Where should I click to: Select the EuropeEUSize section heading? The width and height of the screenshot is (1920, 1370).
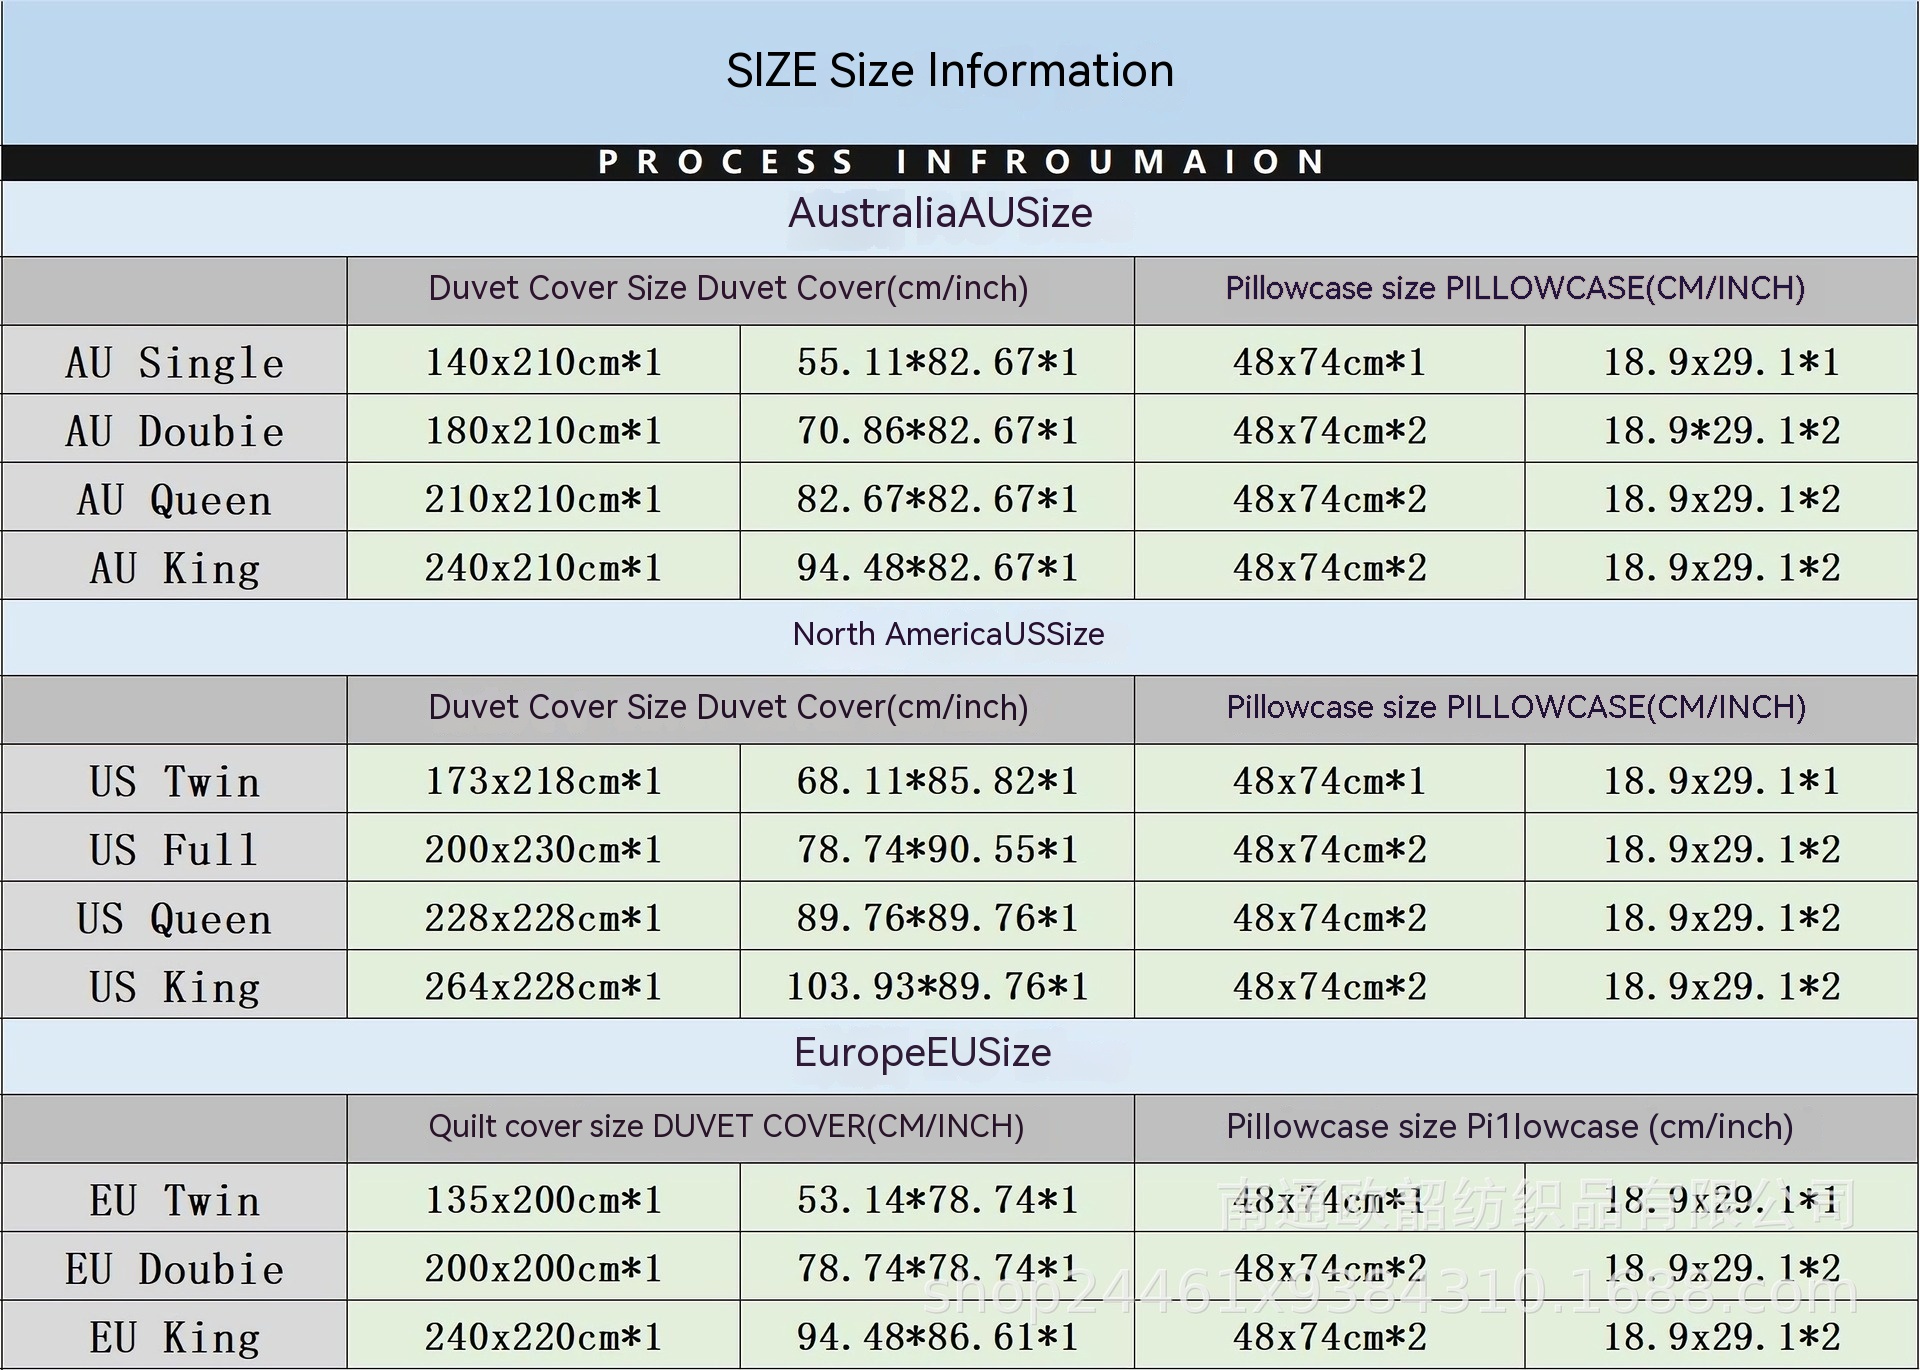click(922, 1053)
